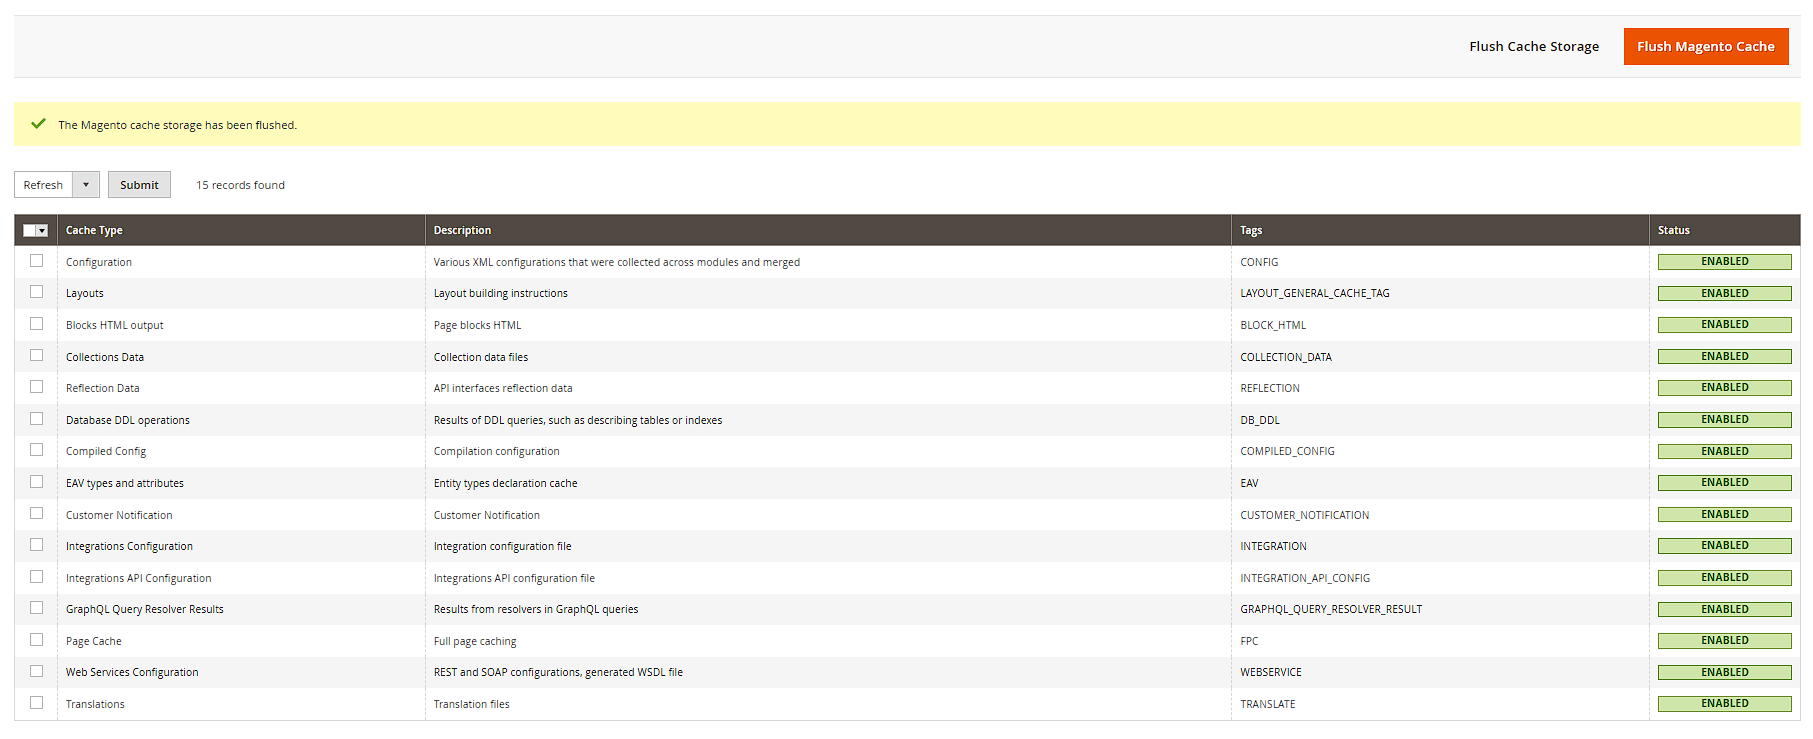Open the Refresh action dropdown
The height and width of the screenshot is (739, 1813).
57,185
